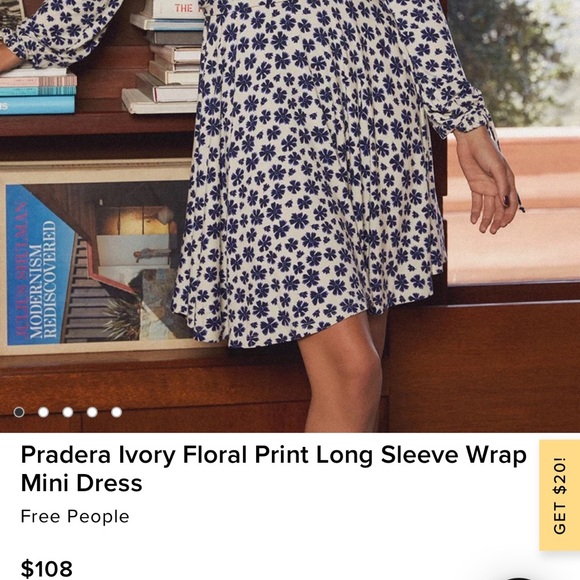Tap the $108 price text
This screenshot has height=580, width=580.
47,569
